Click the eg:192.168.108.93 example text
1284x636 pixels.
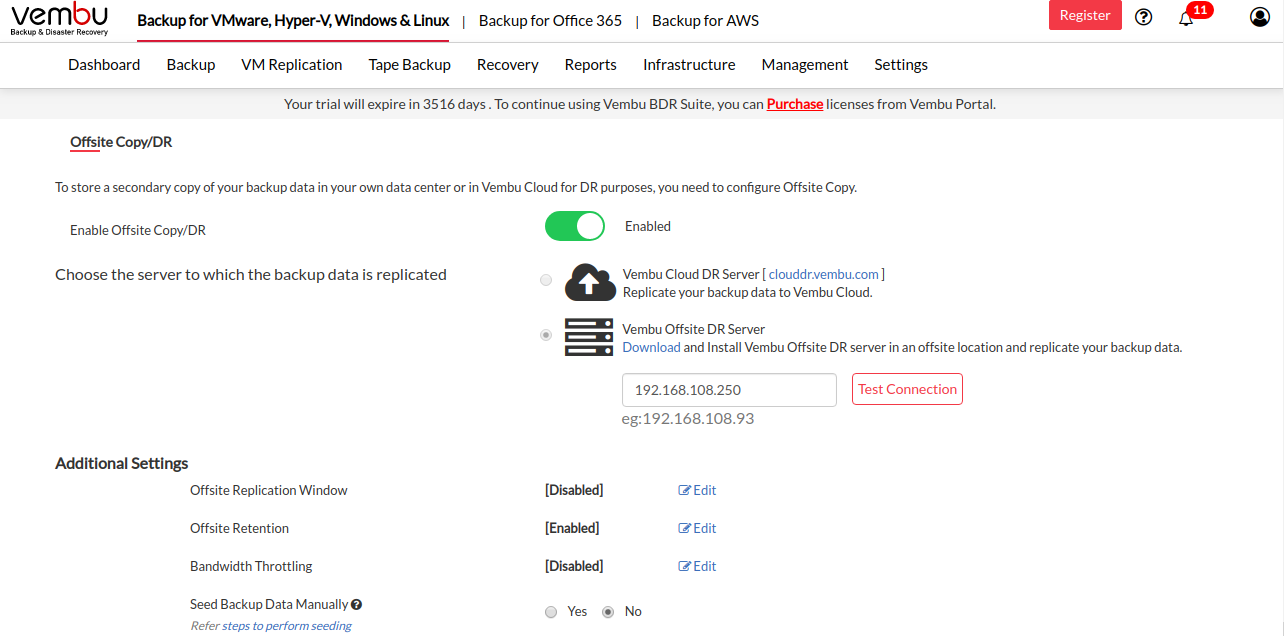(x=688, y=419)
